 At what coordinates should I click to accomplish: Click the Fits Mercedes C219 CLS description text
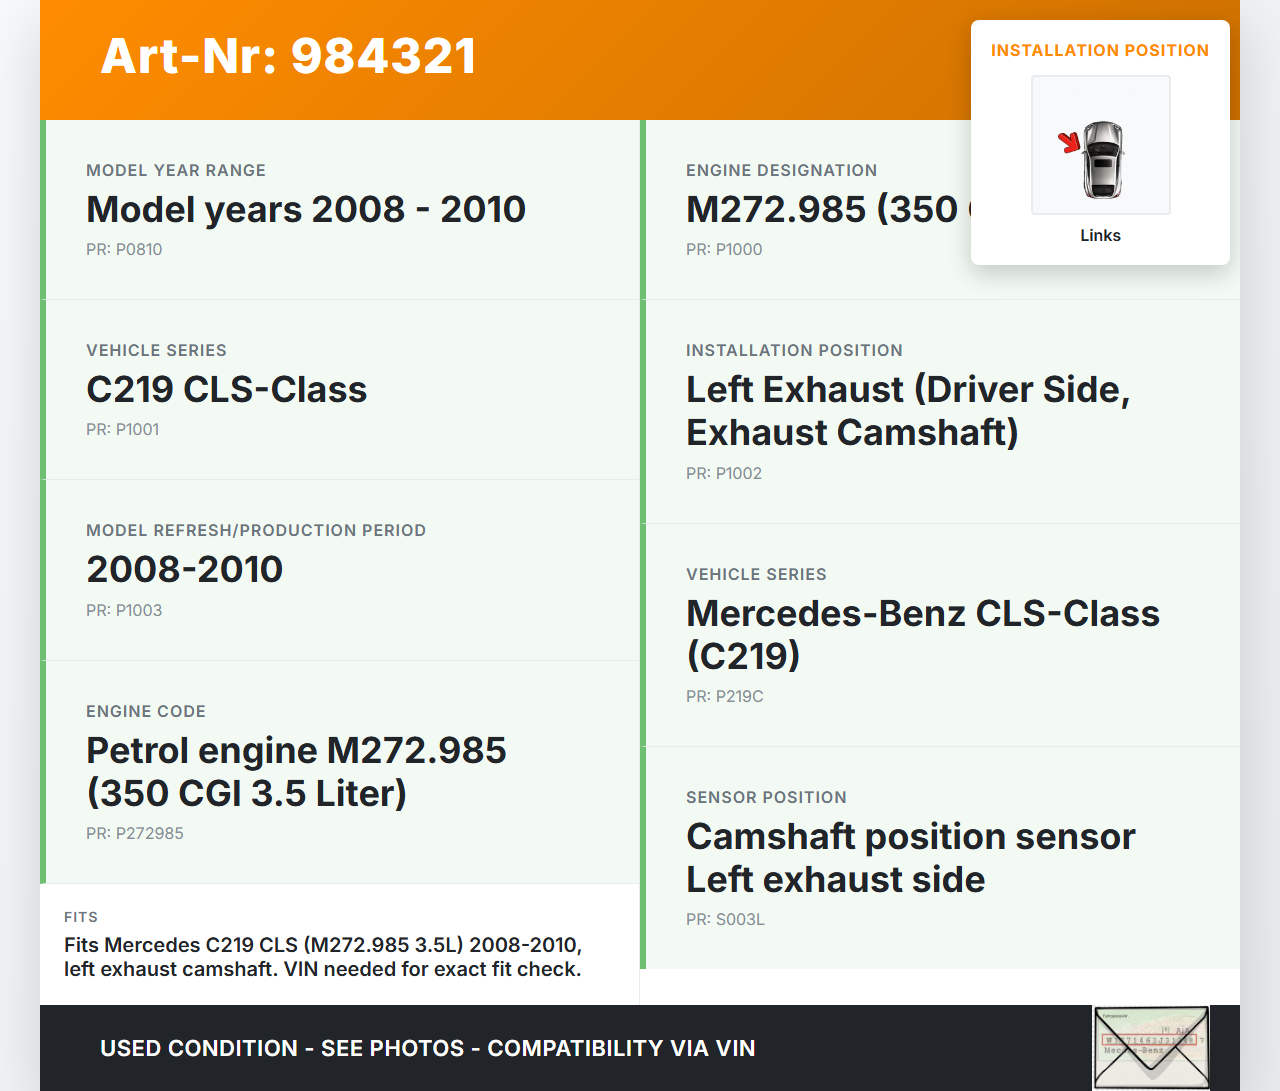coord(323,957)
